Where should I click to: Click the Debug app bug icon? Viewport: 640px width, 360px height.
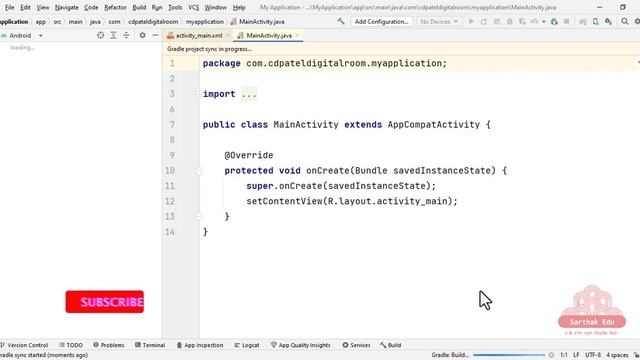coord(509,21)
